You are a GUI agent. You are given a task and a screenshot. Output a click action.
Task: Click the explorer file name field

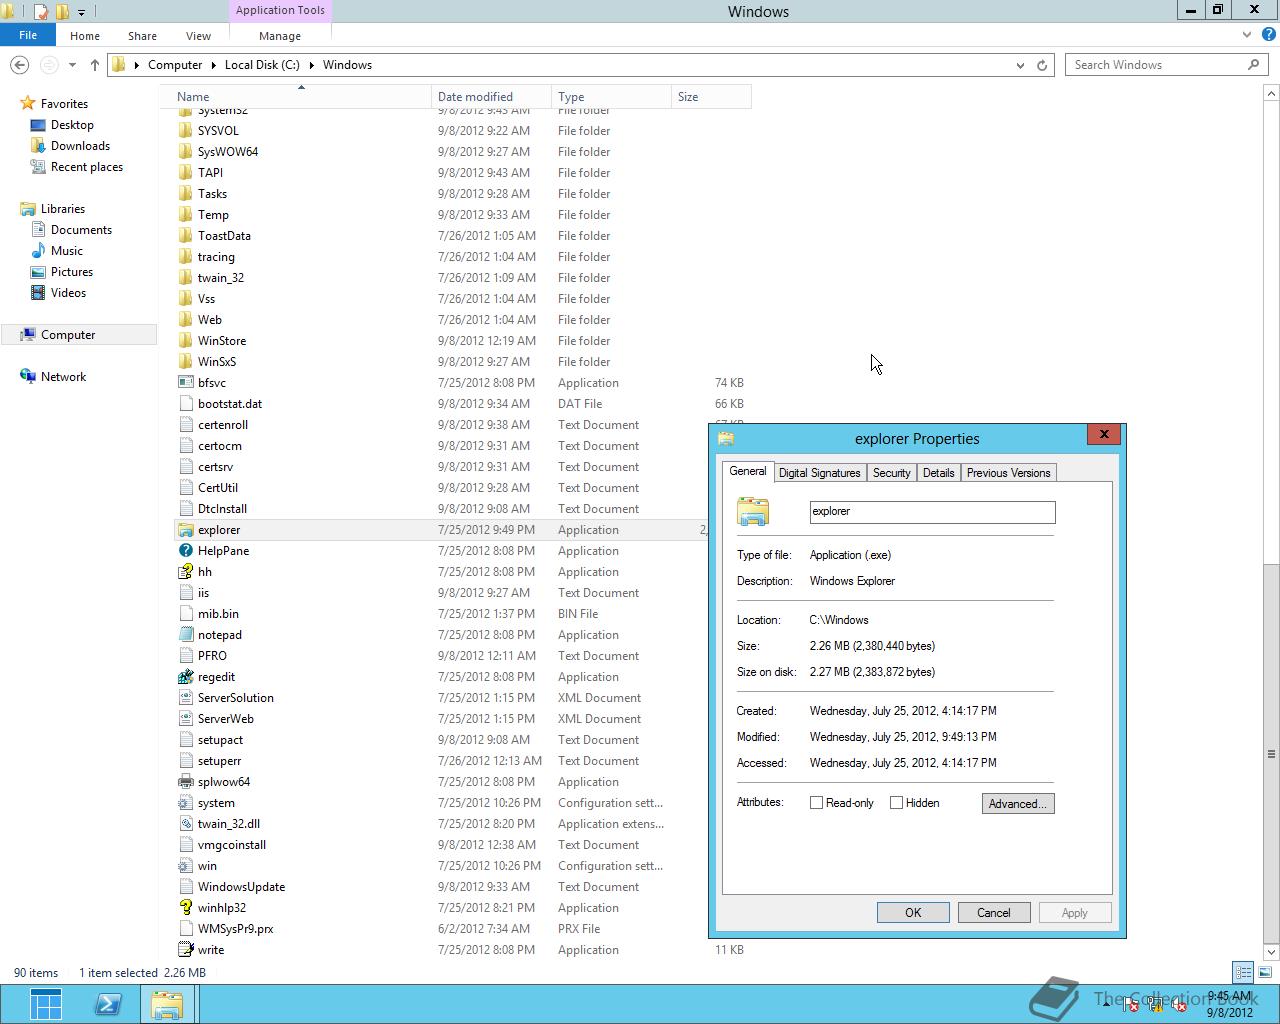click(932, 512)
